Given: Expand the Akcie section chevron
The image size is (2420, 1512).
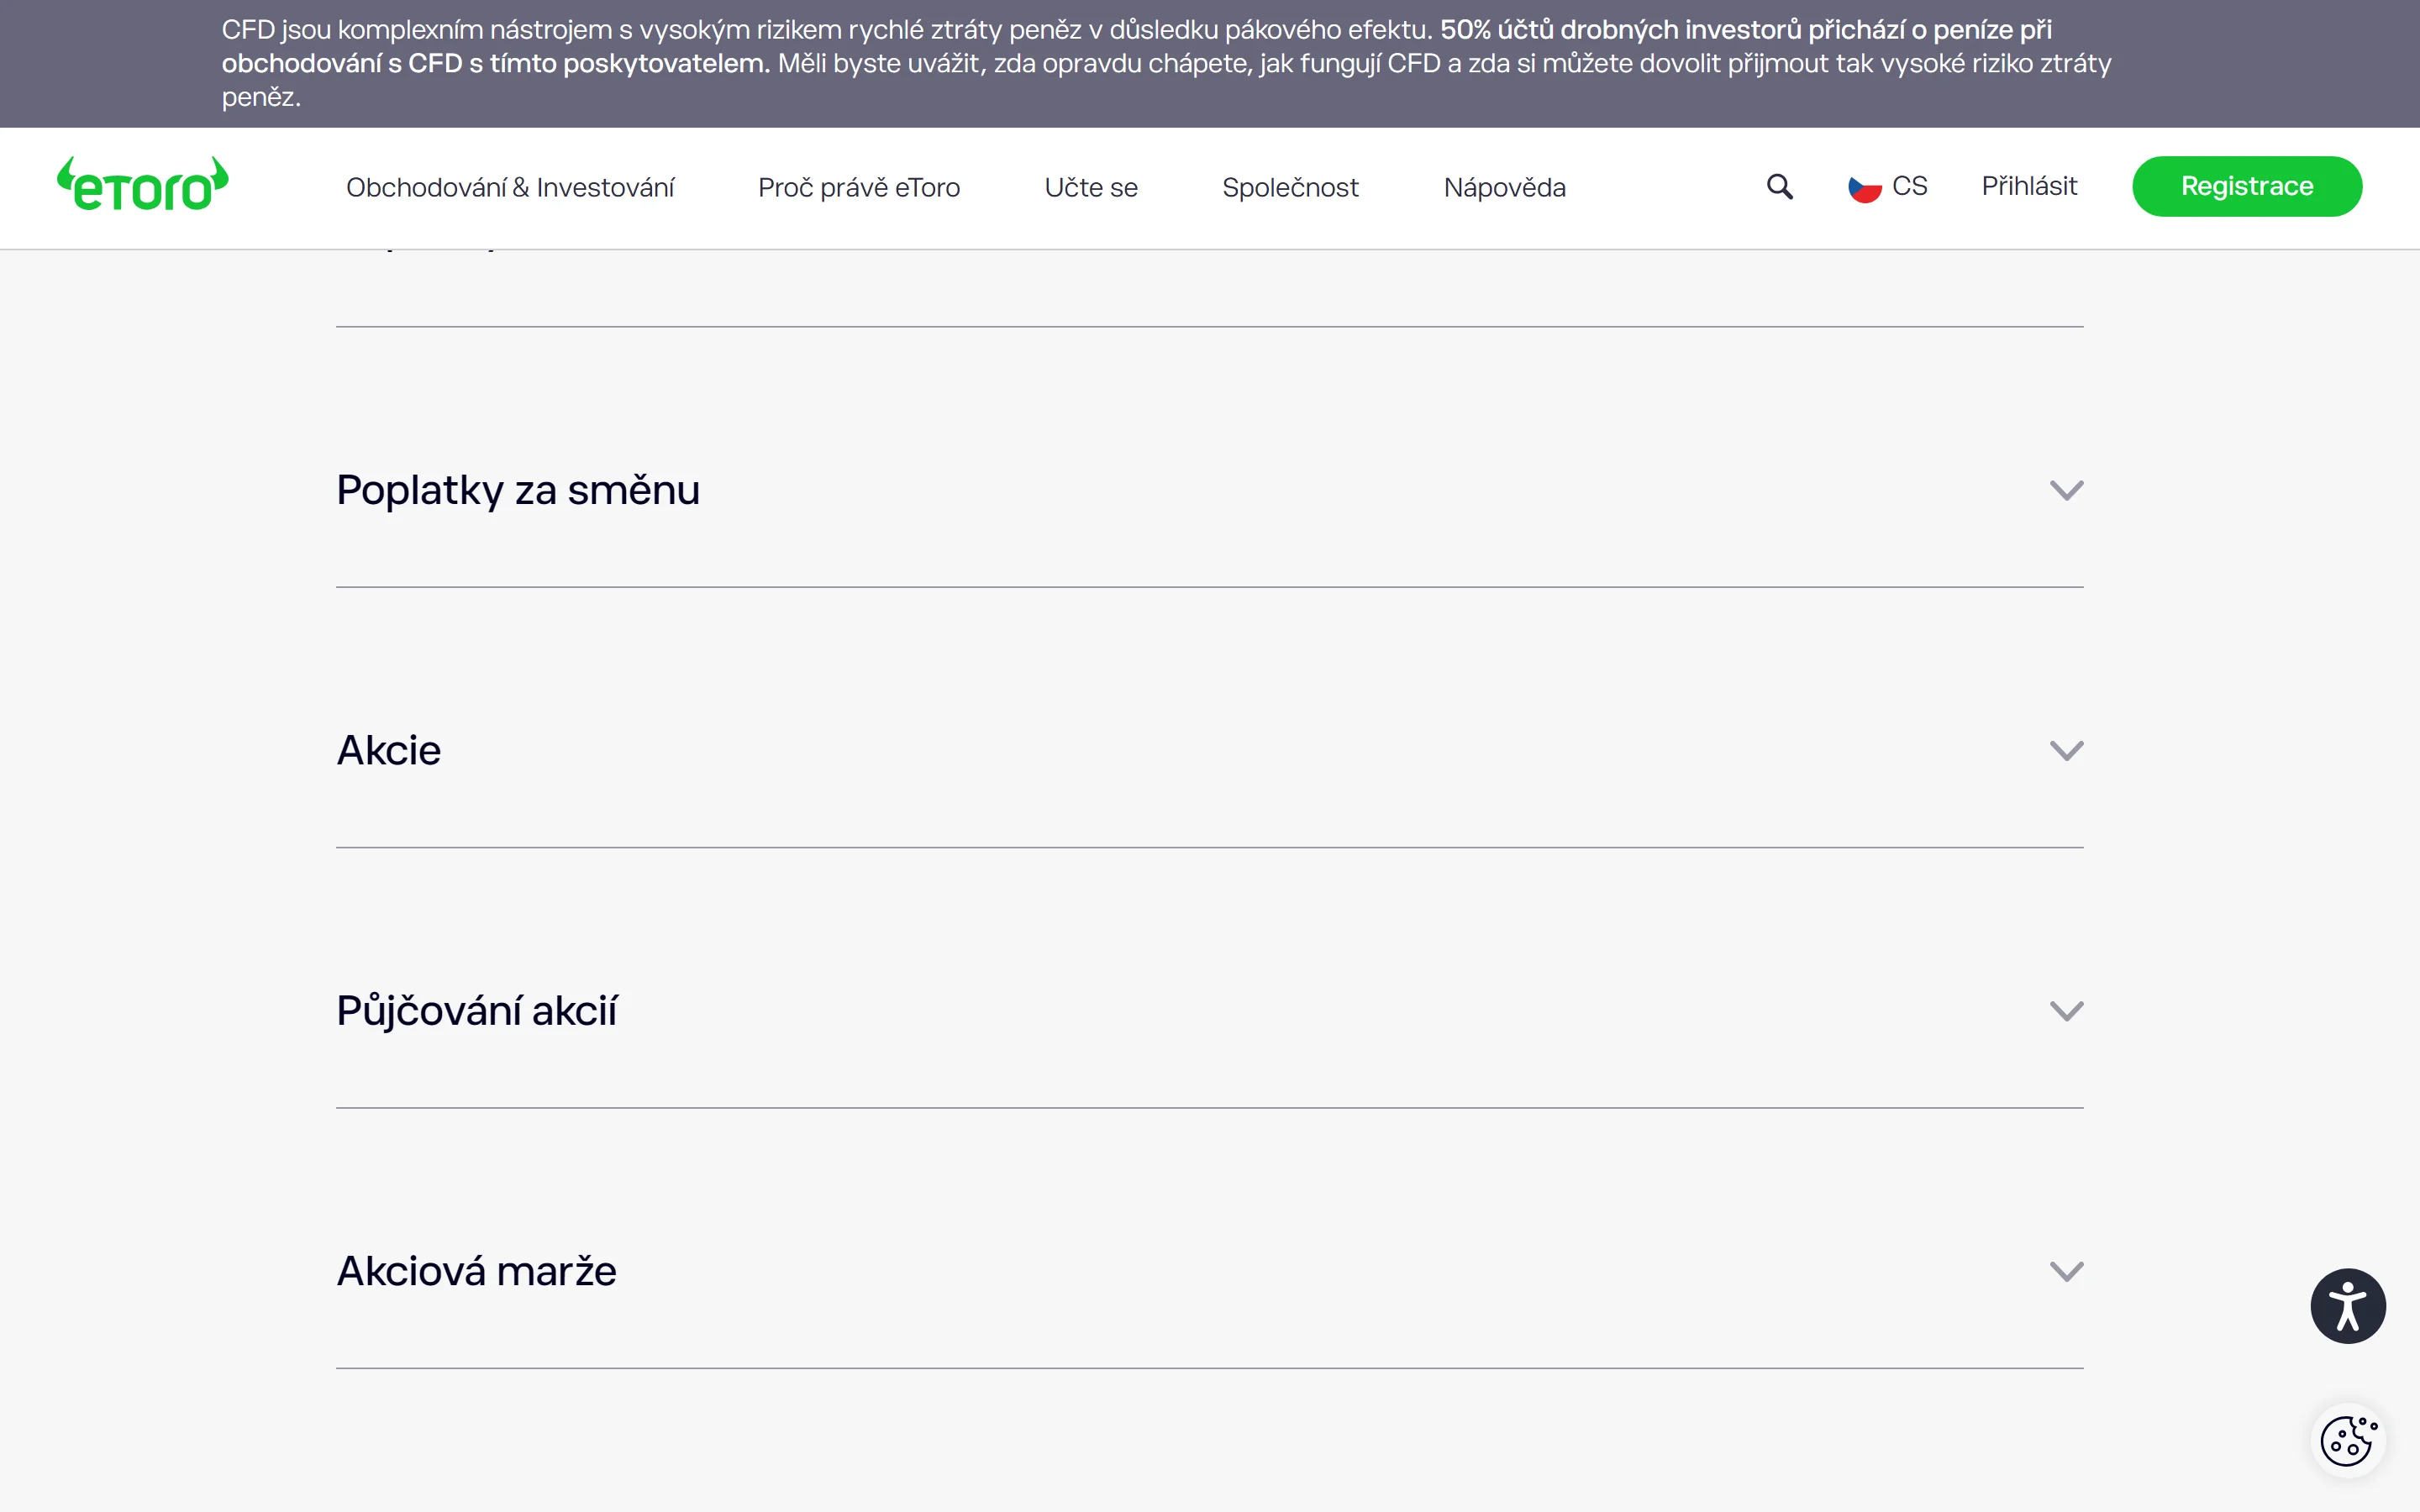Looking at the screenshot, I should coord(2066,751).
